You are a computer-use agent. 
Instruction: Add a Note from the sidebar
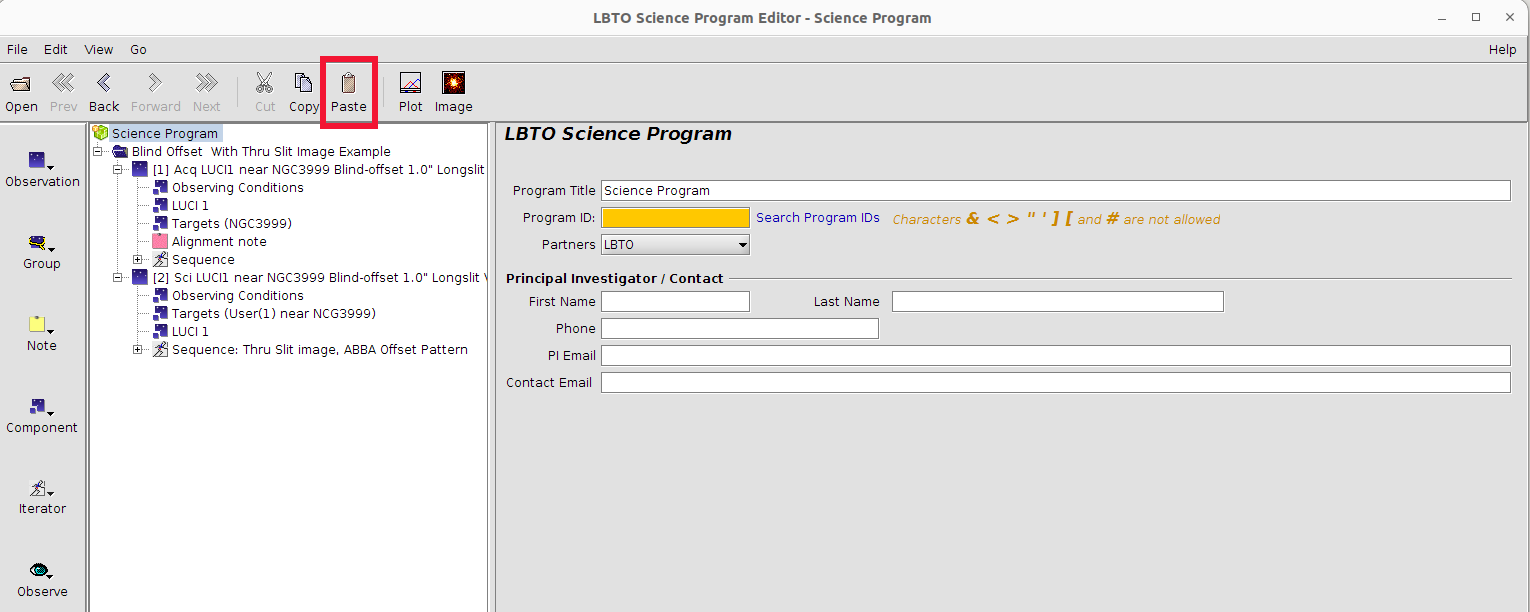41,326
